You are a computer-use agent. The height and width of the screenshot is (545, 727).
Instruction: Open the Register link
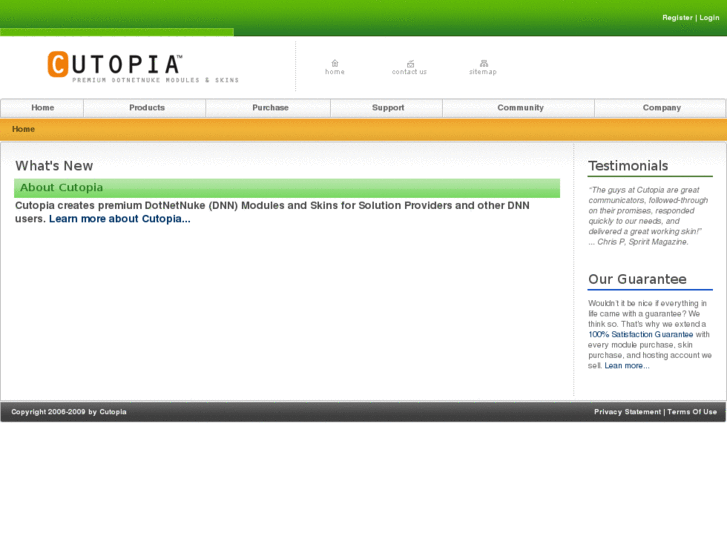pos(677,18)
